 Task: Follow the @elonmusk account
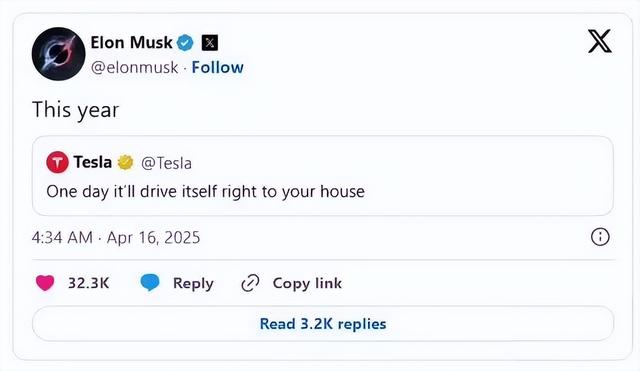coord(218,67)
